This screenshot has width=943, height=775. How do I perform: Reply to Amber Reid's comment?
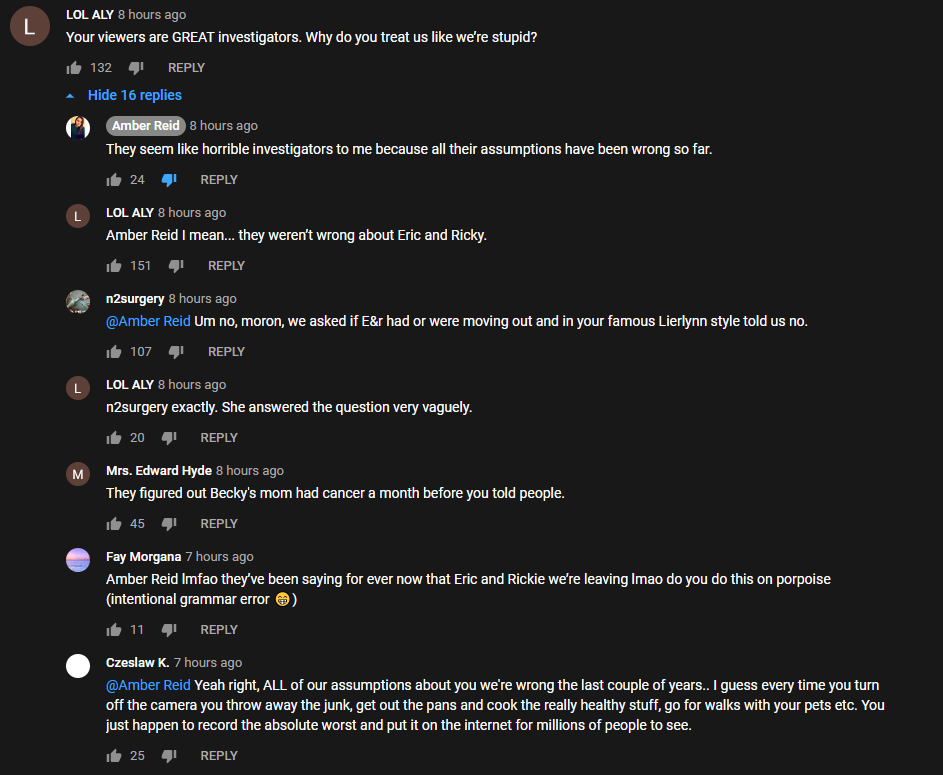tap(219, 180)
